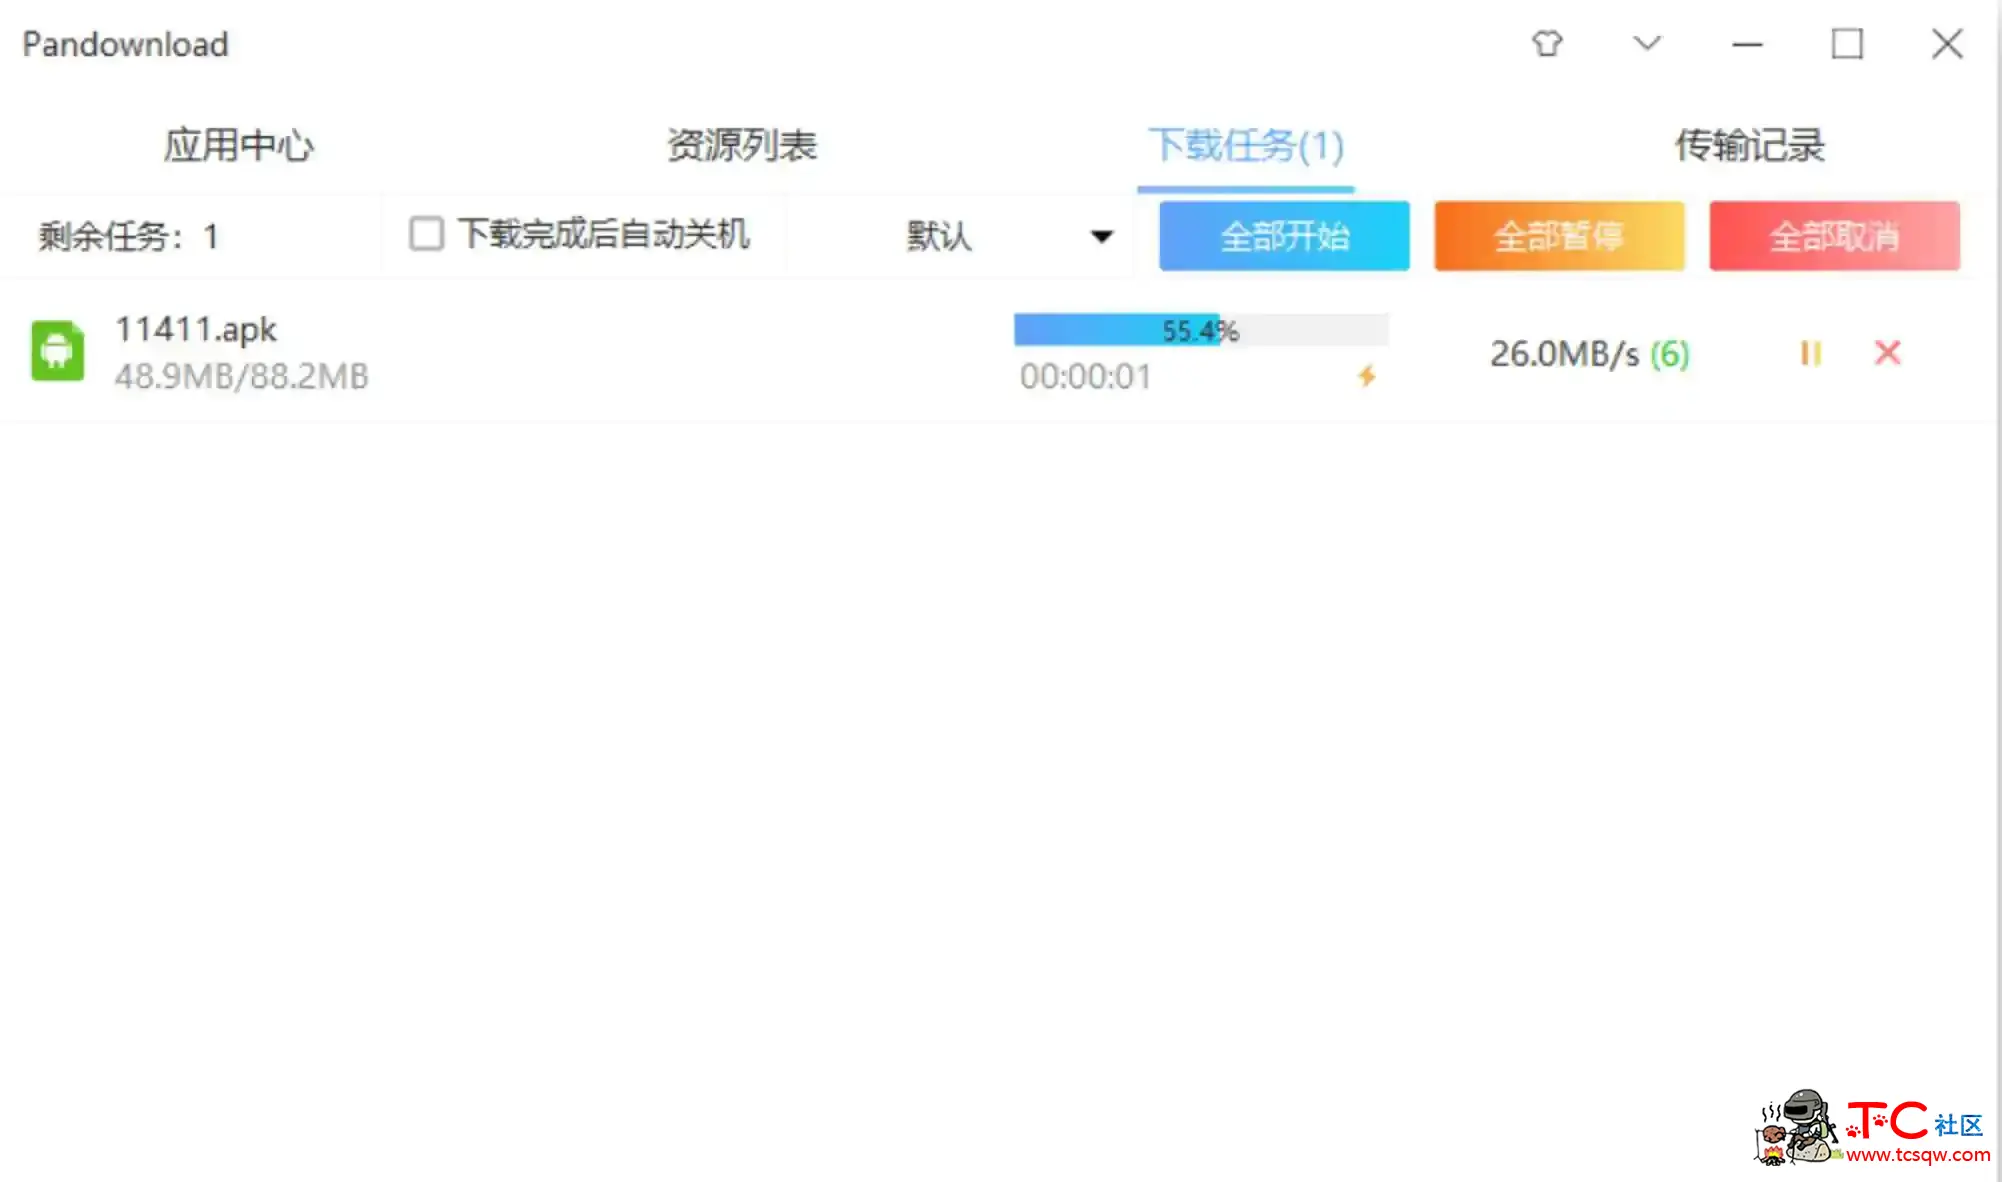2002x1182 pixels.
Task: Click the 全部取消 button
Action: point(1834,236)
